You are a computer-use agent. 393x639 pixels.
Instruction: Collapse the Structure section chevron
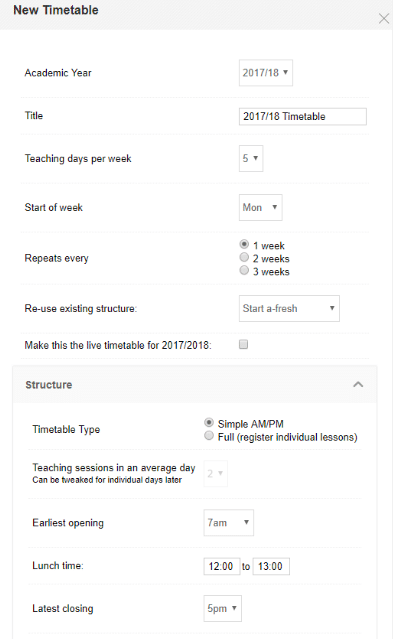pyautogui.click(x=358, y=384)
